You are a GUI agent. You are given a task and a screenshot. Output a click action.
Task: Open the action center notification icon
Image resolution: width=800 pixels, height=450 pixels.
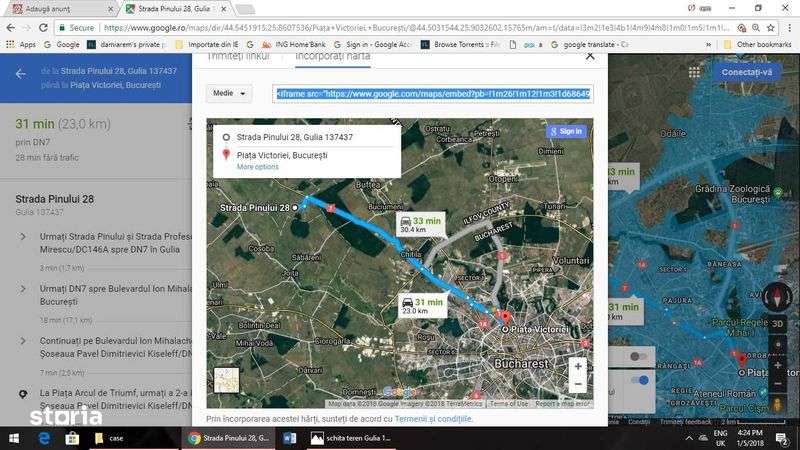781,438
